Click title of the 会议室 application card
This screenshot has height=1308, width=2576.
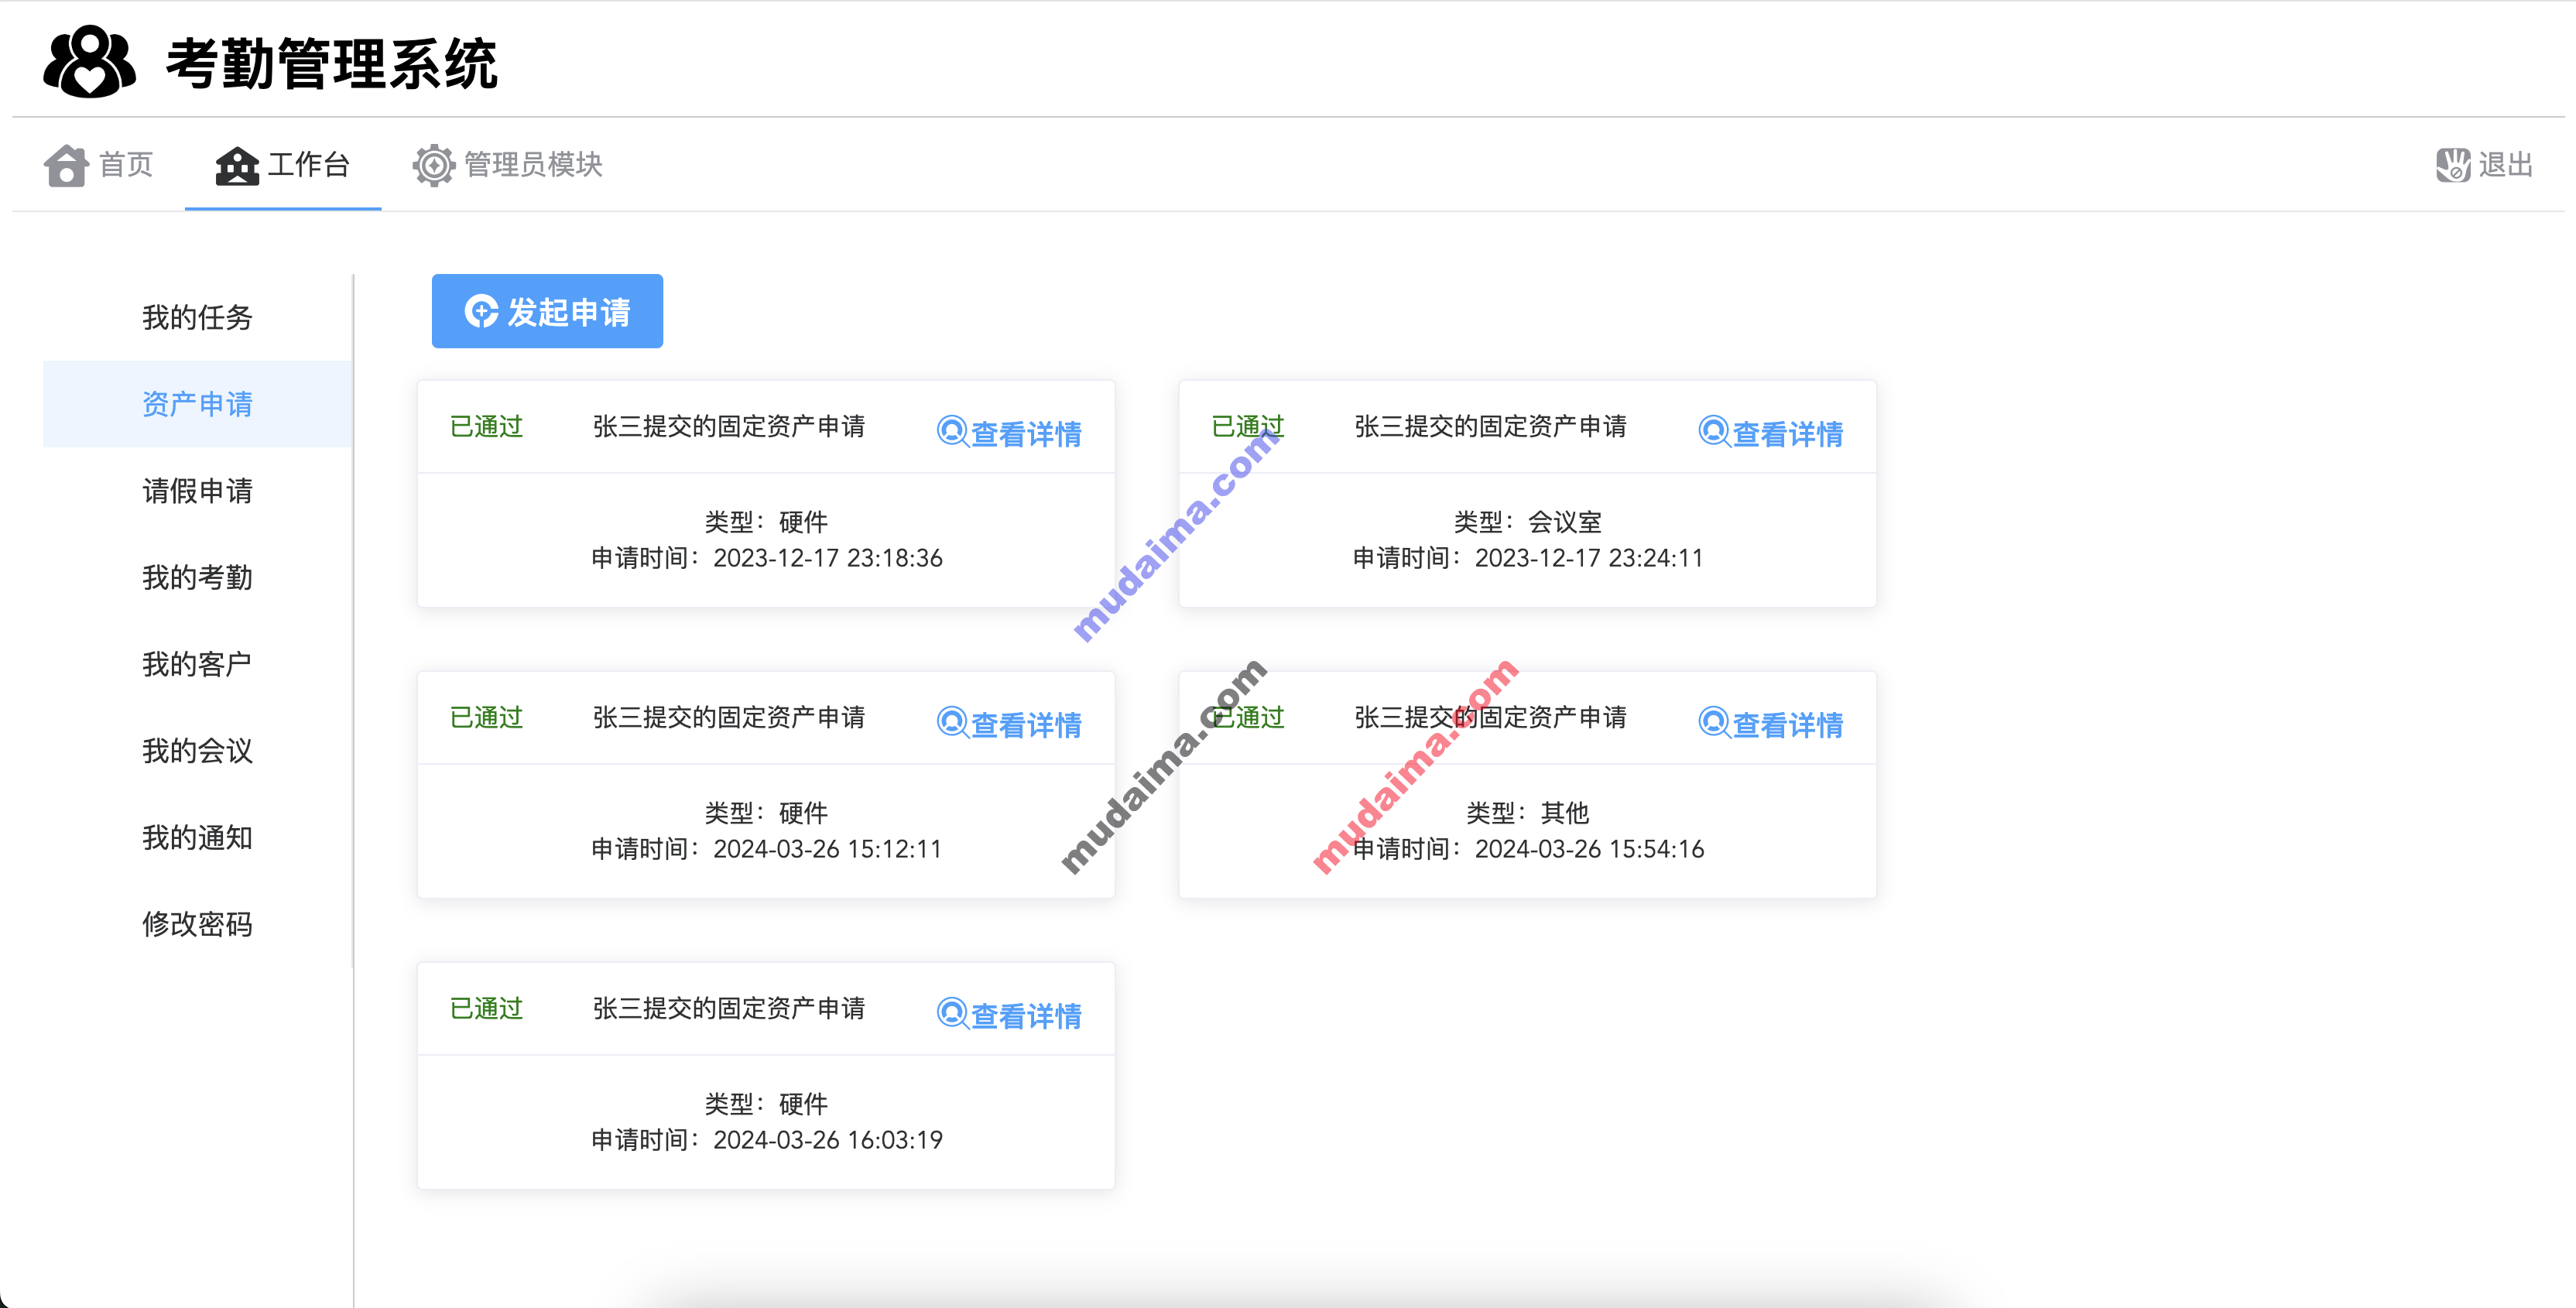(1491, 427)
